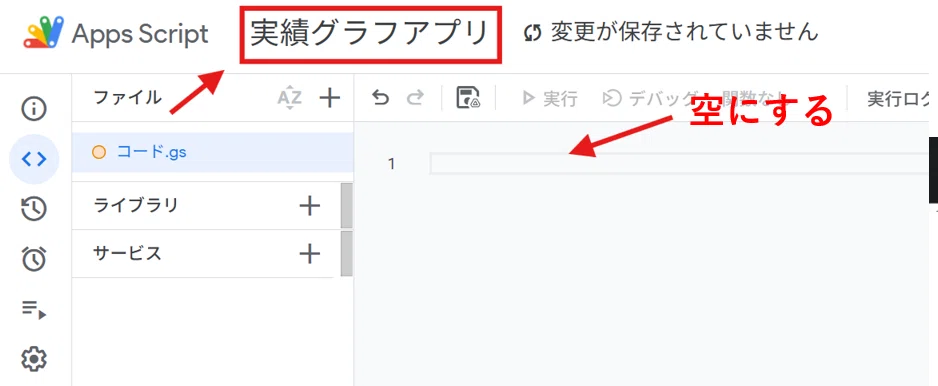Open the executions list icon
Image resolution: width=938 pixels, height=386 pixels.
coord(34,309)
